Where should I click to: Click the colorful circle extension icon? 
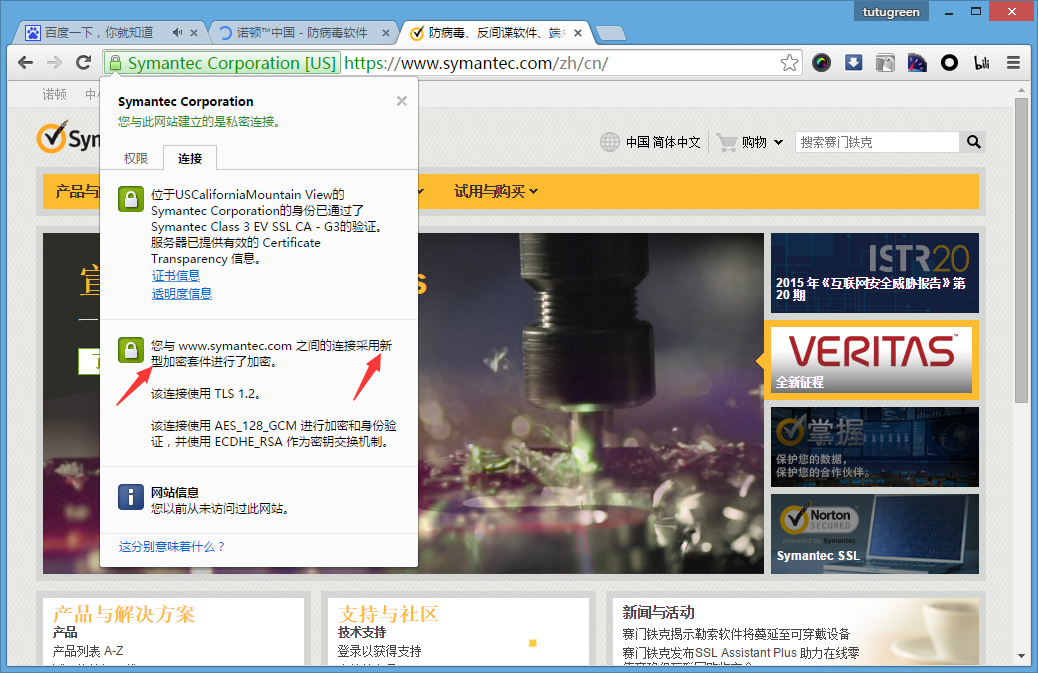tap(822, 63)
